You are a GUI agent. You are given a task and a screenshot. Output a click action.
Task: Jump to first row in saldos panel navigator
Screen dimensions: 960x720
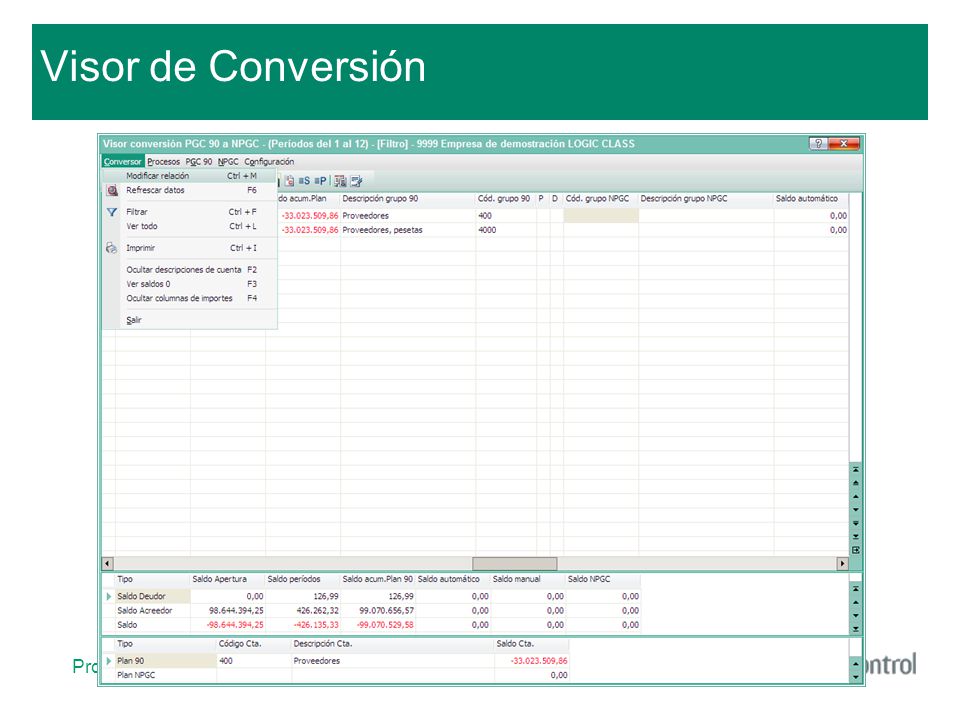pyautogui.click(x=856, y=588)
